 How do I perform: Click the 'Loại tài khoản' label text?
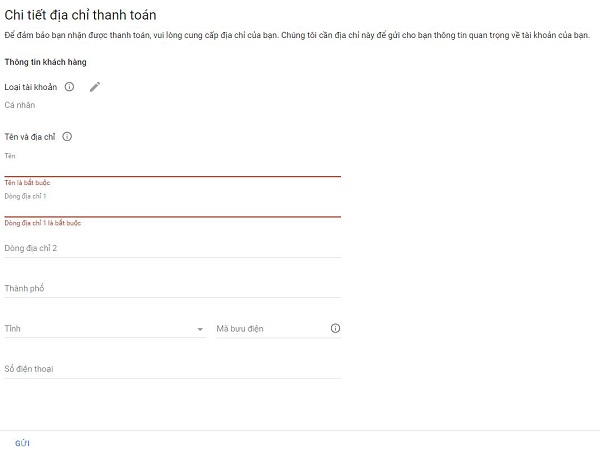point(31,87)
